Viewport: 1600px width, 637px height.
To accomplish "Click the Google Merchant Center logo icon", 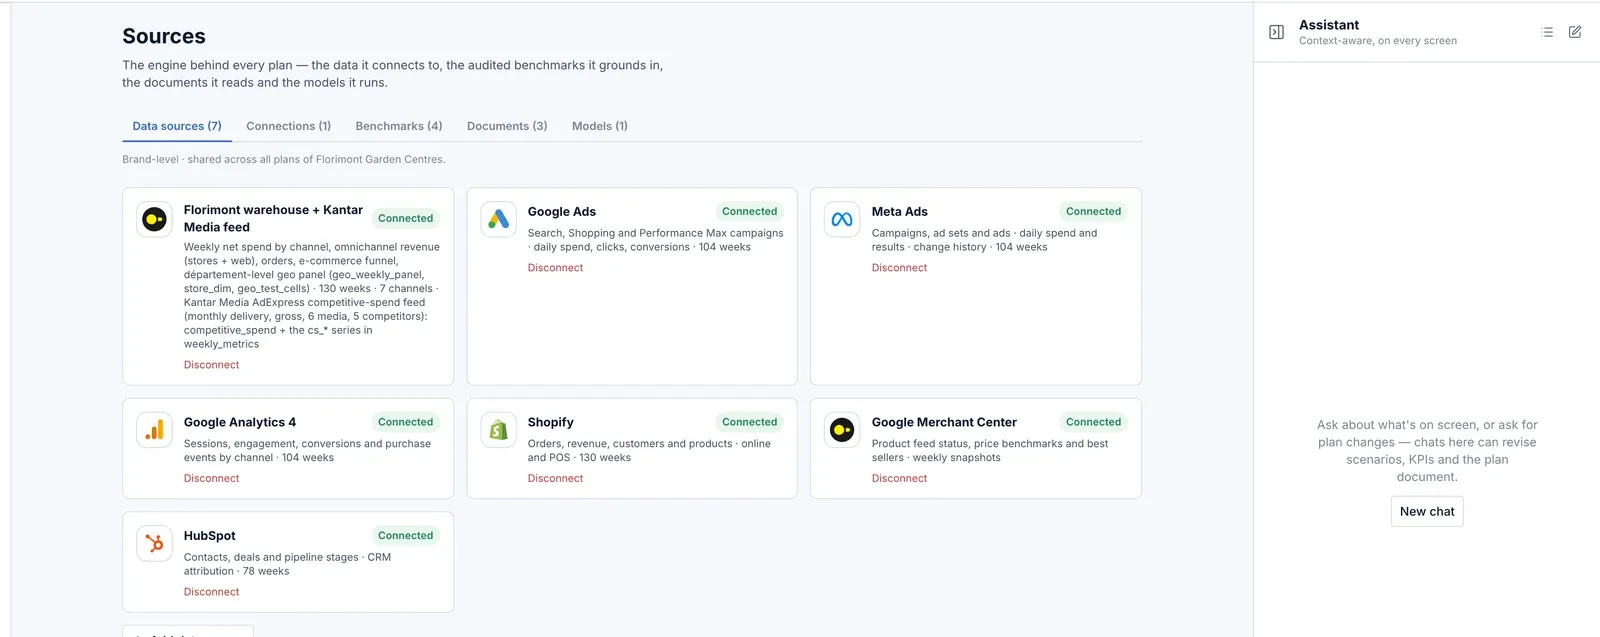I will tap(842, 430).
